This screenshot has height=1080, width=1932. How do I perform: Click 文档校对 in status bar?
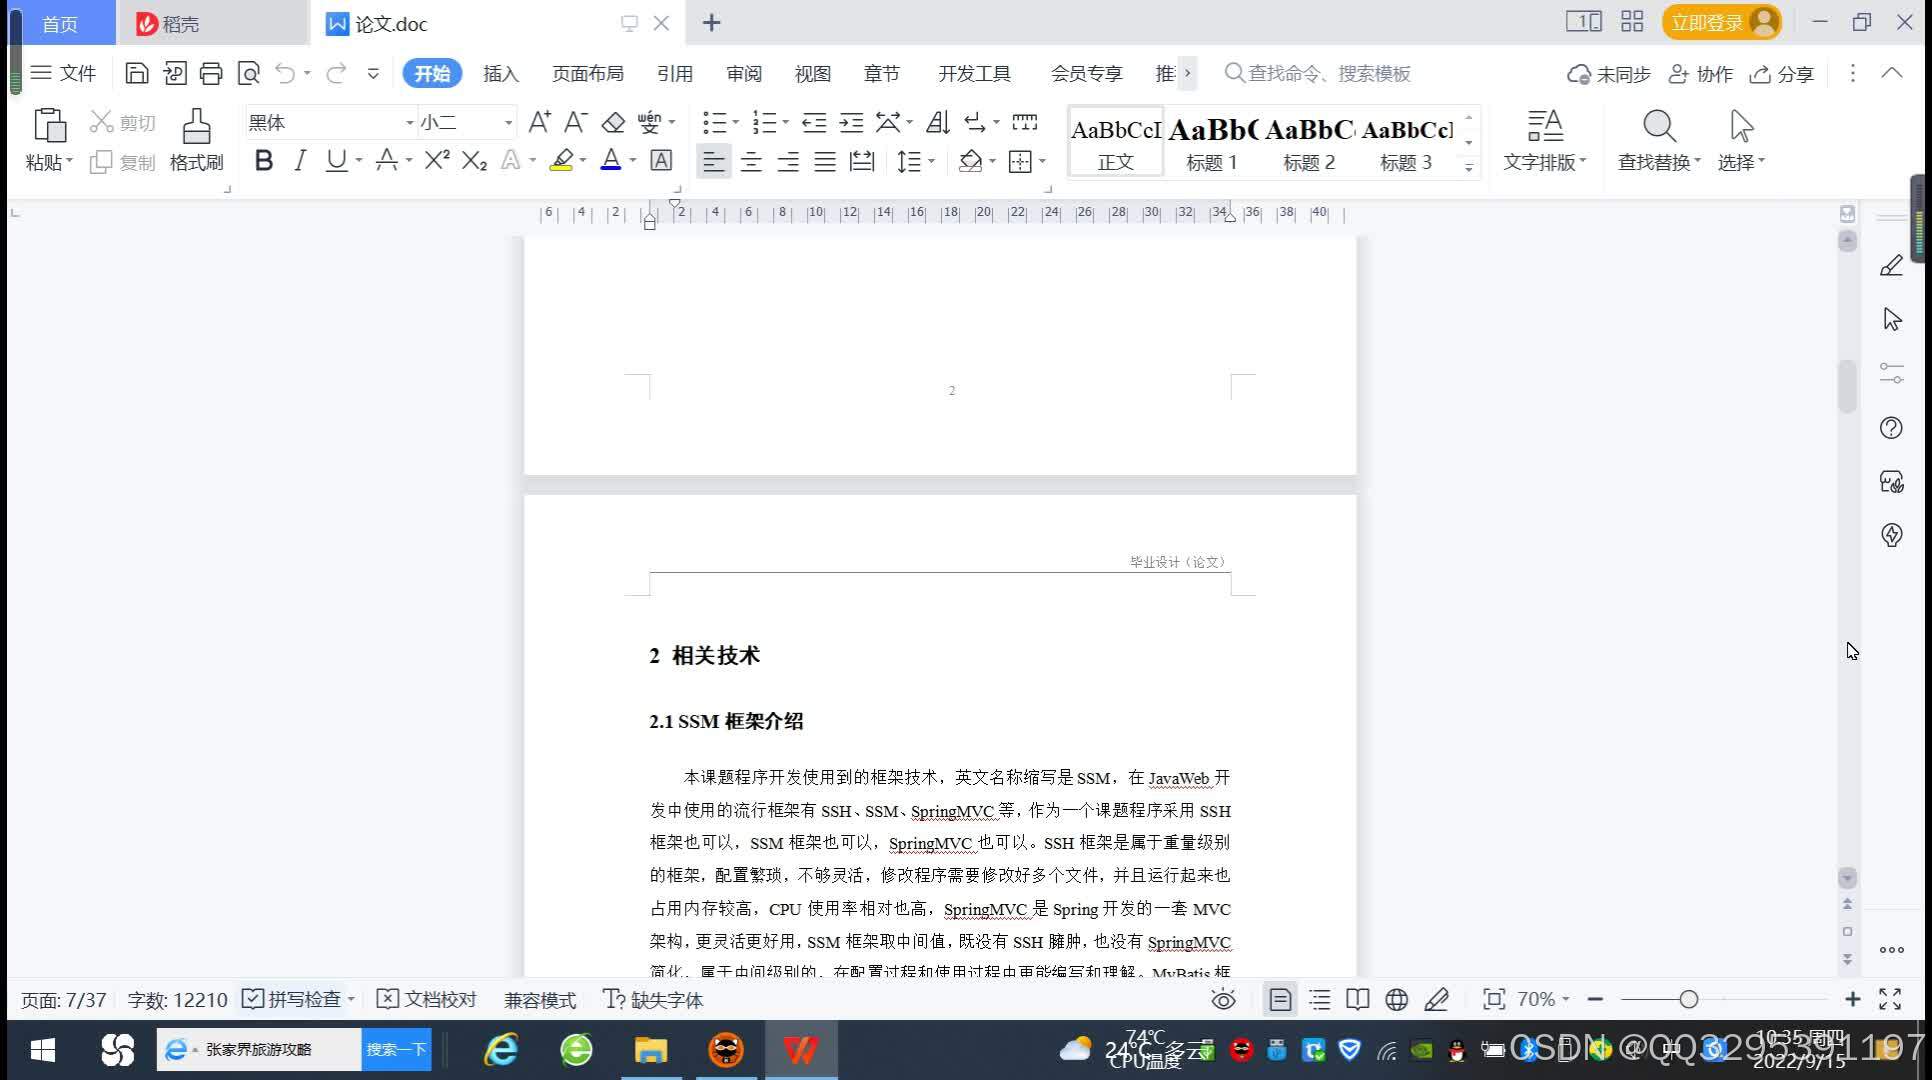pos(427,999)
